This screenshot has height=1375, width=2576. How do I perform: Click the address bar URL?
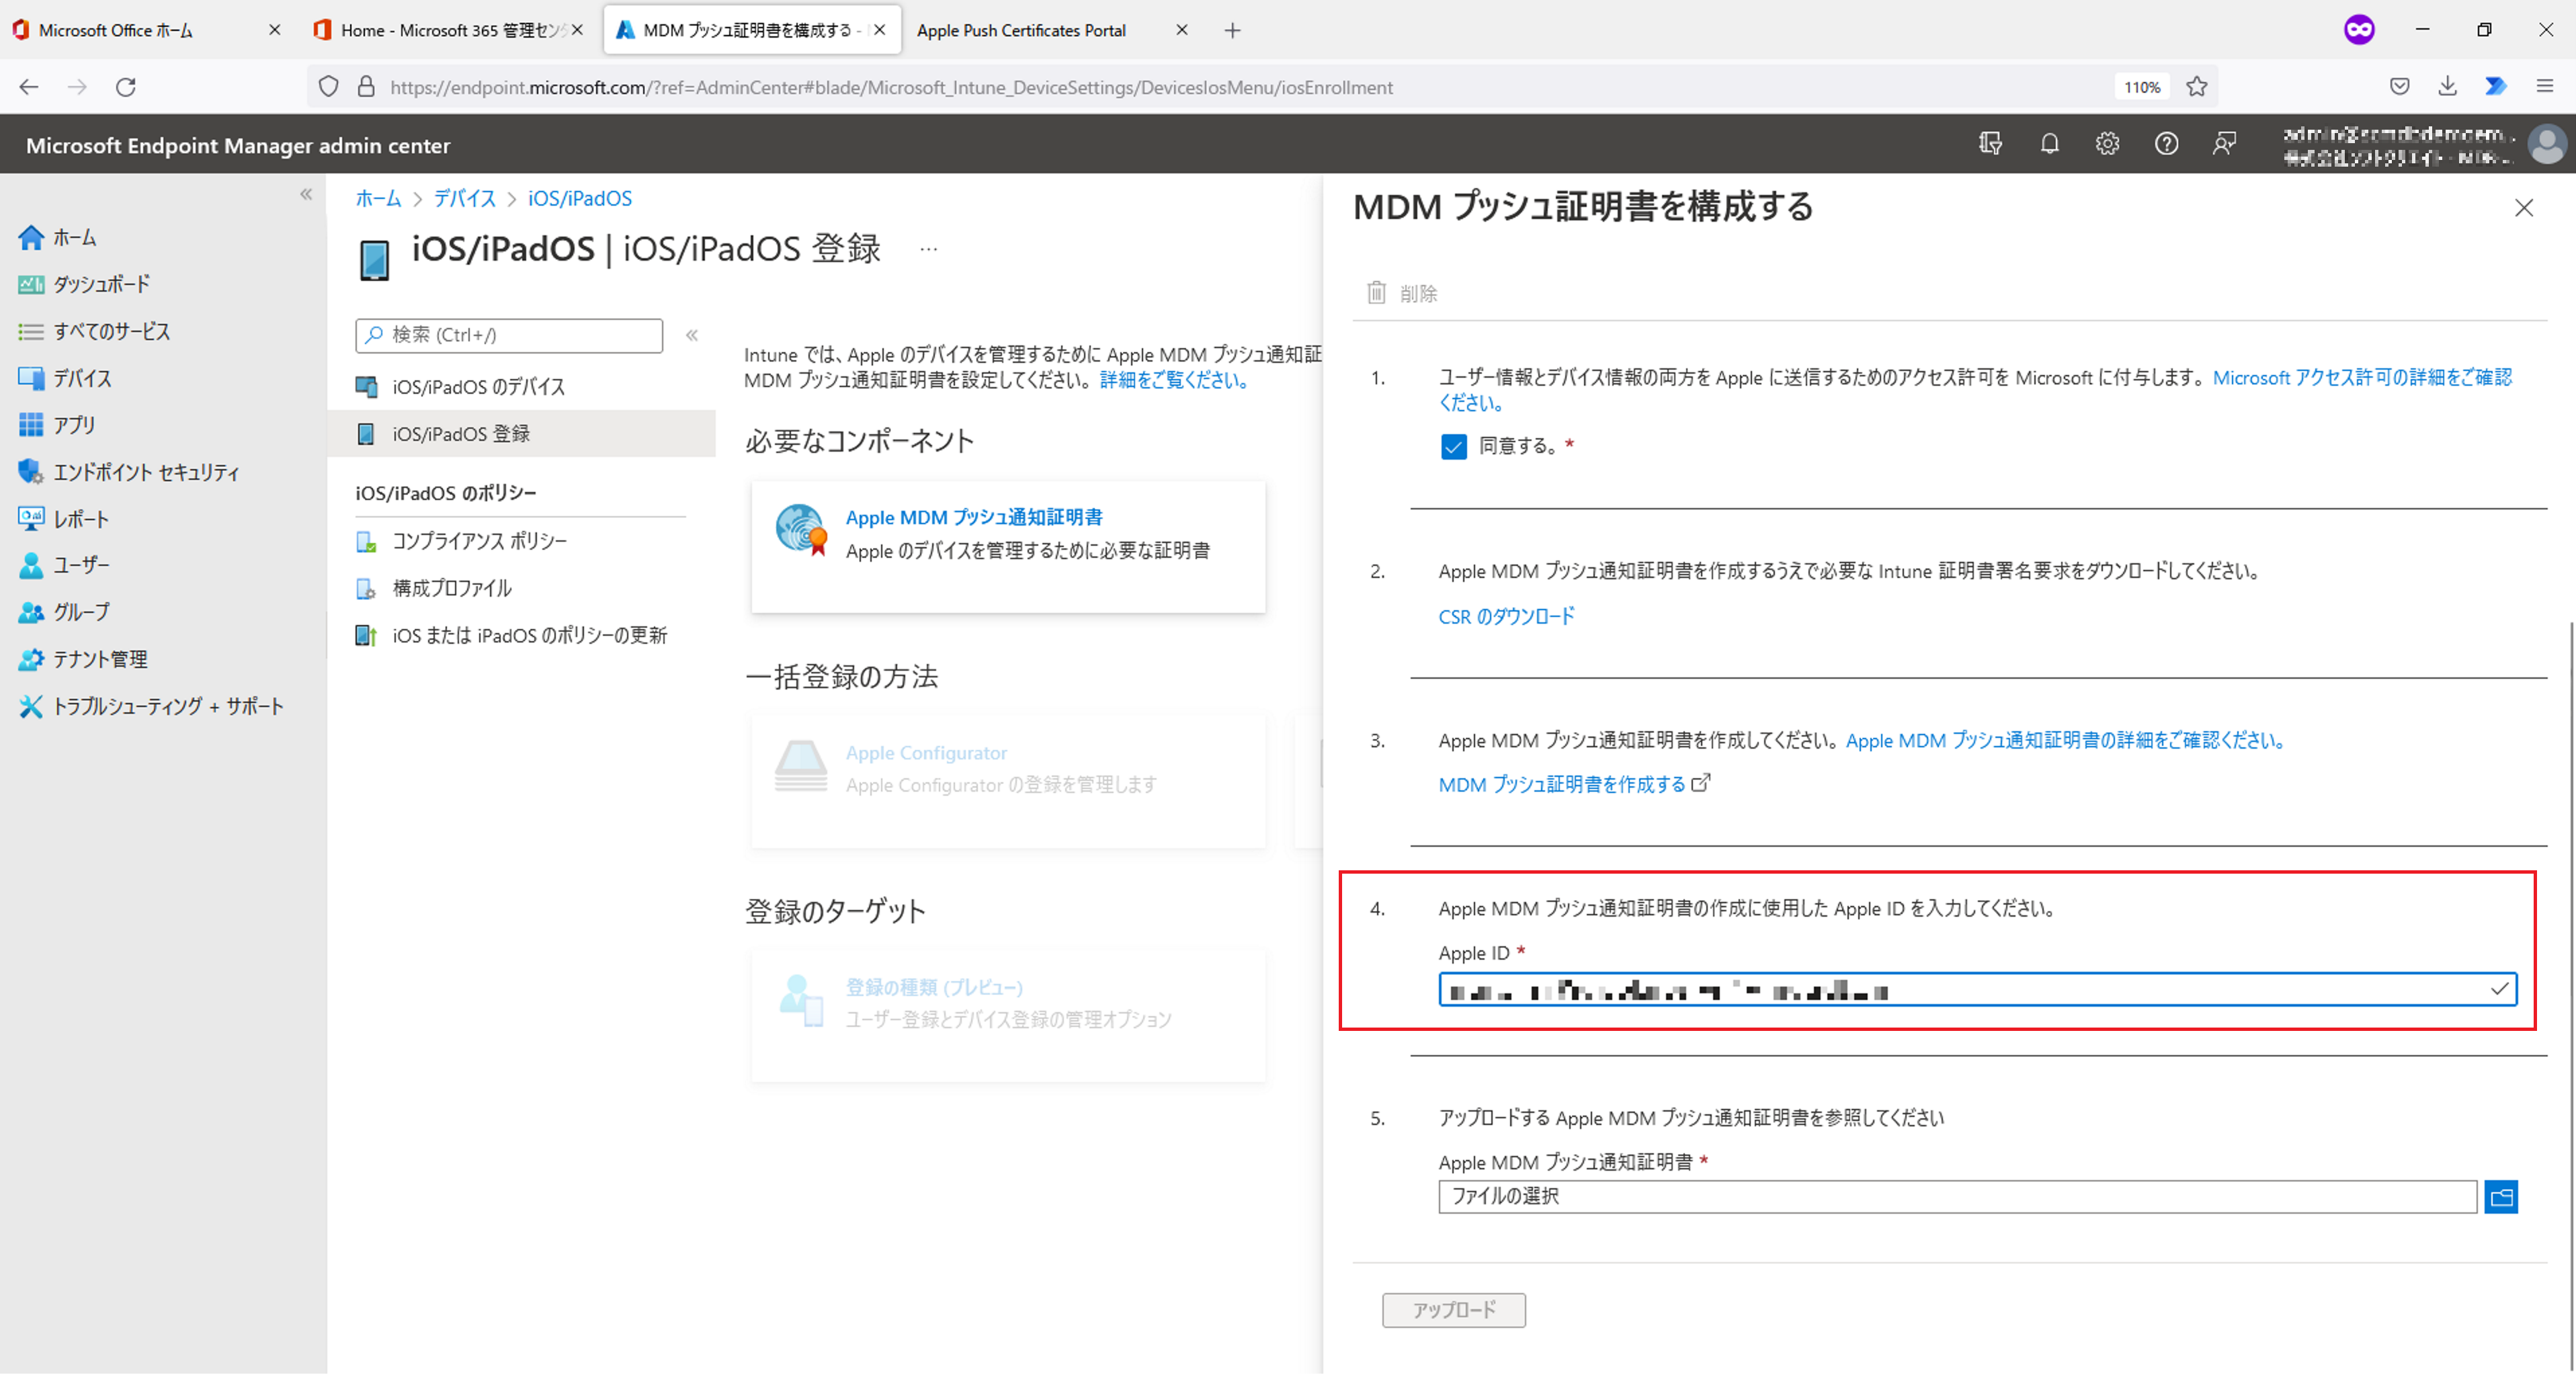(x=891, y=87)
